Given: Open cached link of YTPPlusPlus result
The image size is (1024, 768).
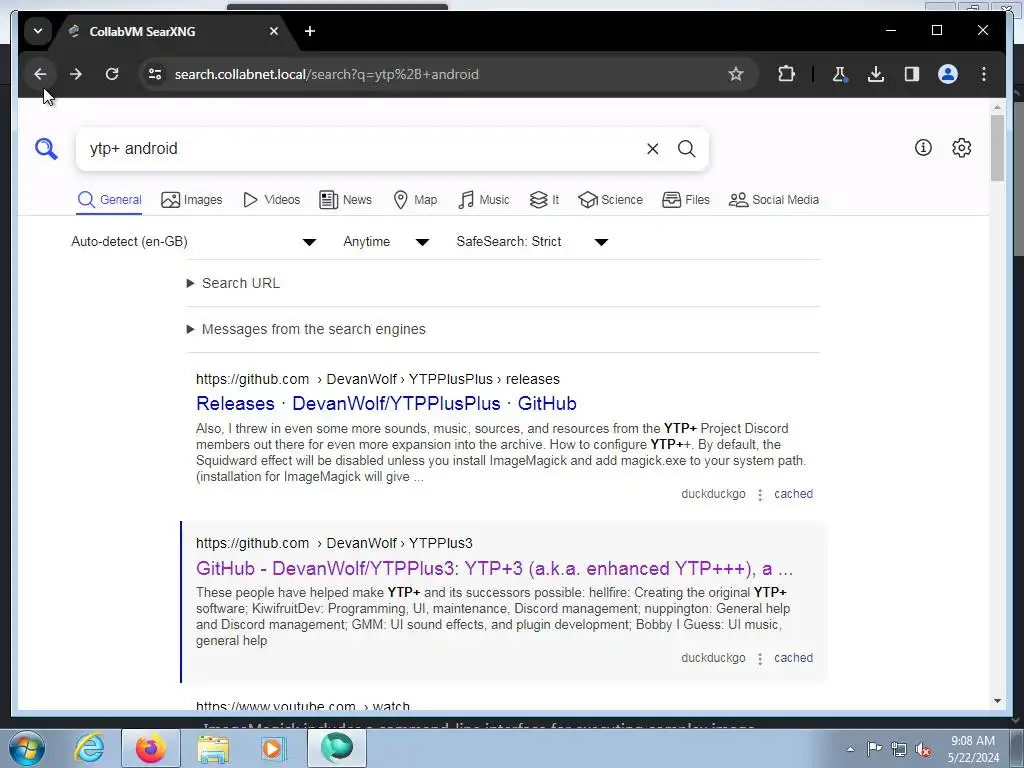Looking at the screenshot, I should coord(793,494).
